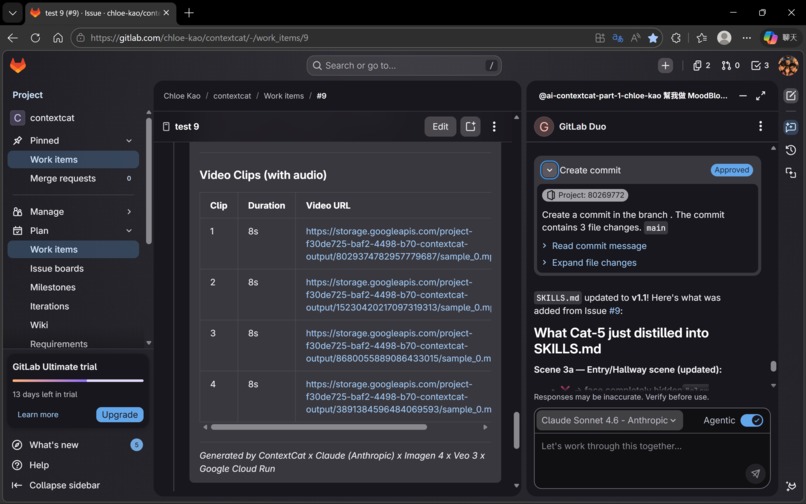Open Merge requests in sidebar
Viewport: 806px width, 504px height.
73,178
